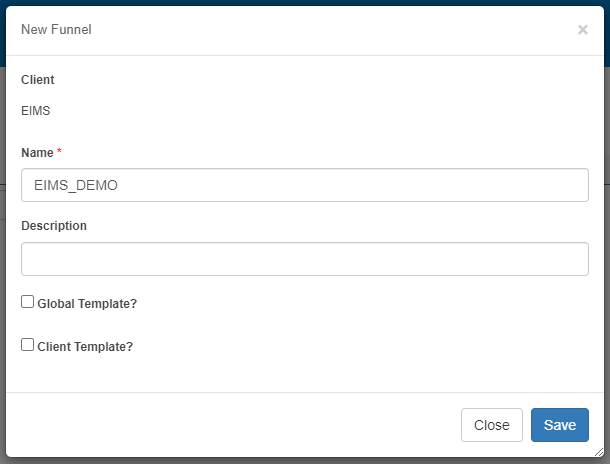Save the new funnel
This screenshot has height=464, width=610.
click(559, 425)
